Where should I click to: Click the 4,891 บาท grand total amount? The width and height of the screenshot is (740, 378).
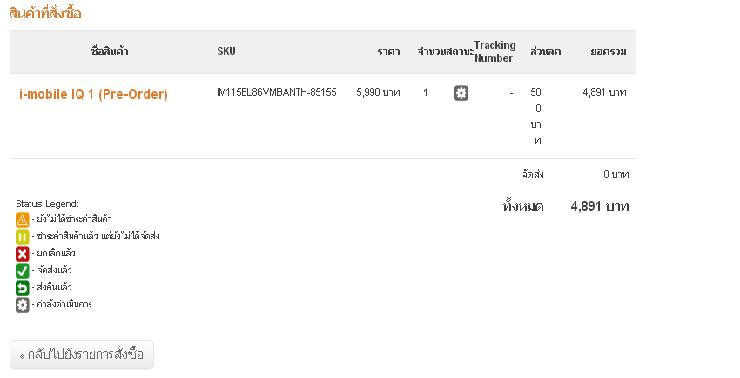click(x=600, y=206)
